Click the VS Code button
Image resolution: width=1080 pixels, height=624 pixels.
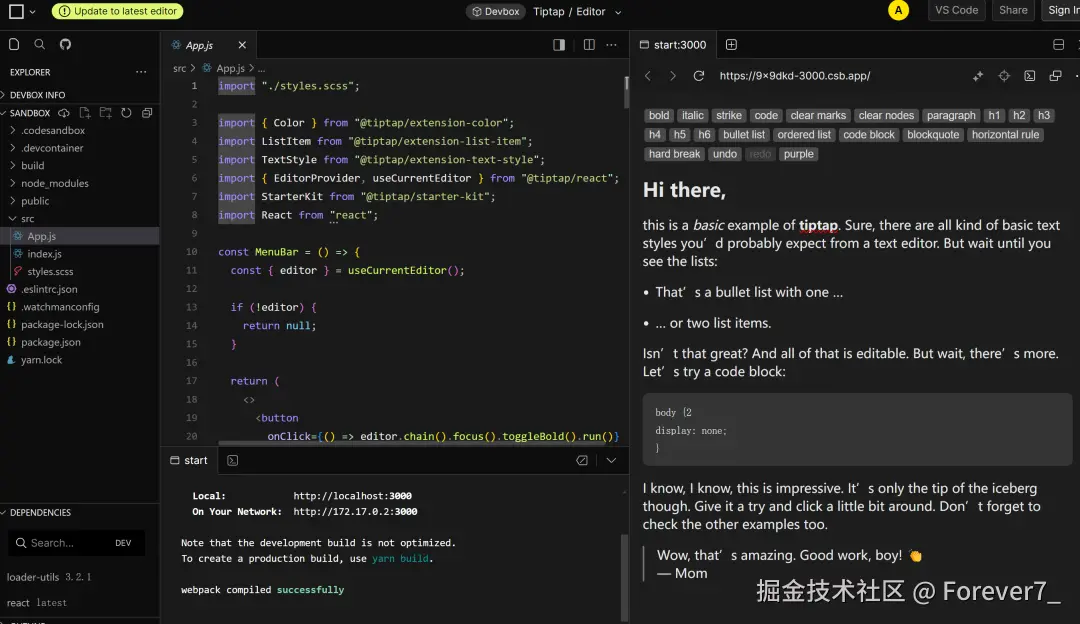tap(956, 10)
